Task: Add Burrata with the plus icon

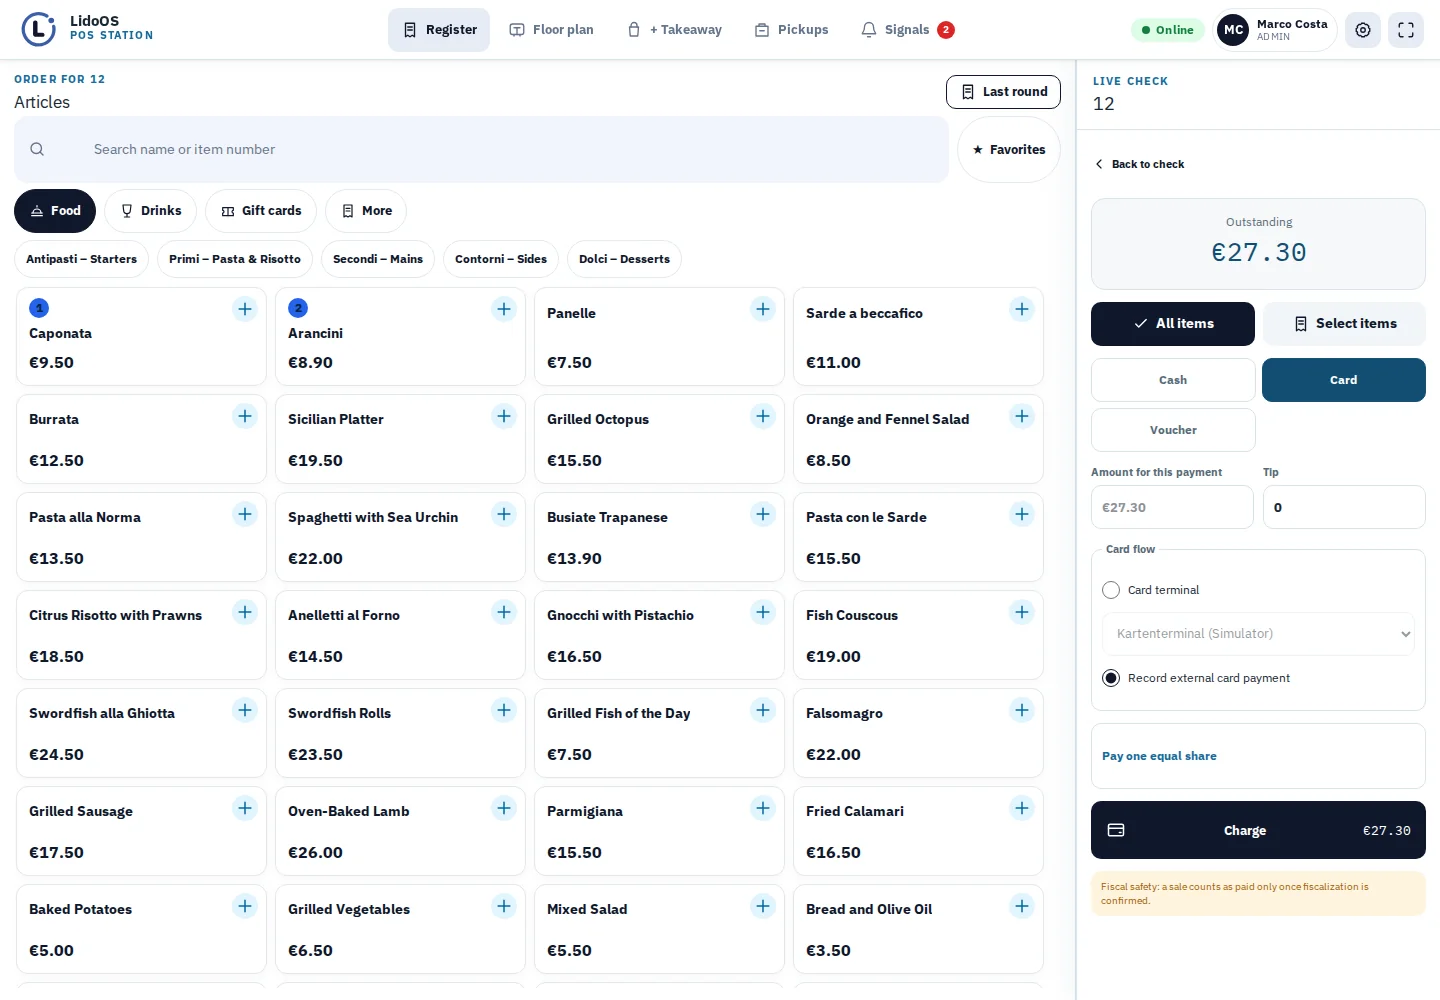Action: 245,415
